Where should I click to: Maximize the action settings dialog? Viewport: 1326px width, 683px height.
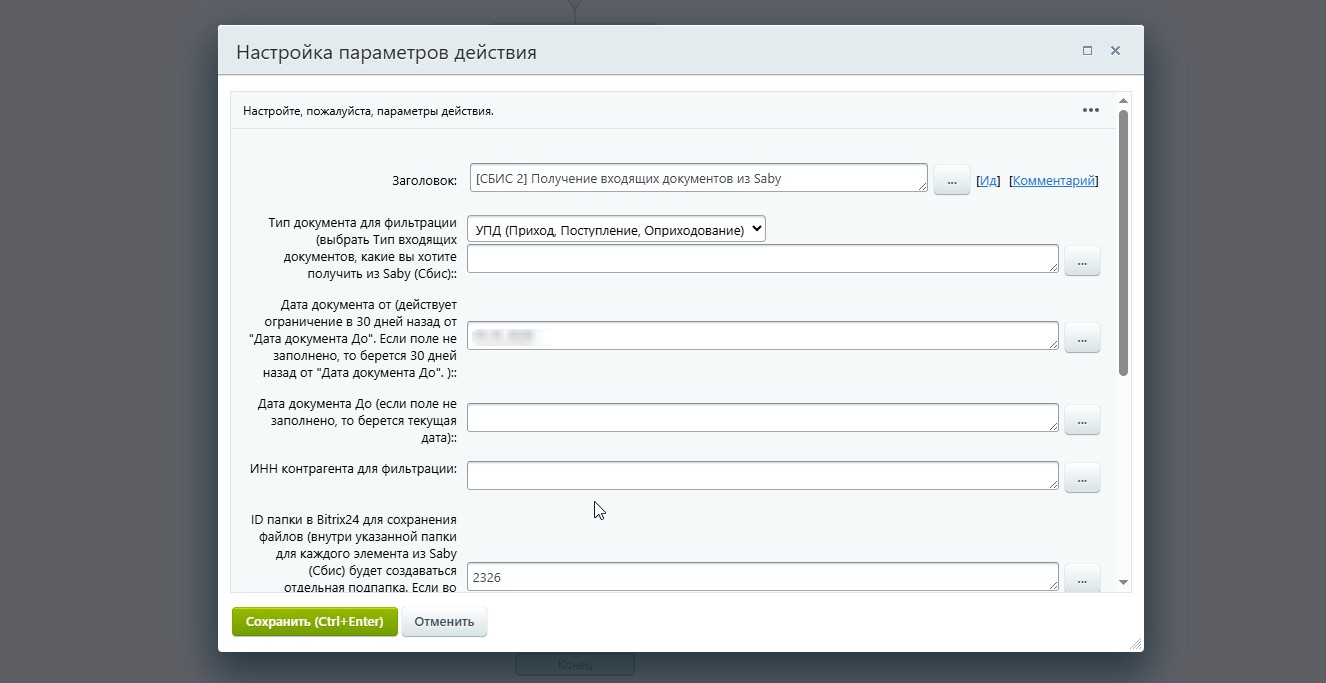[1087, 51]
